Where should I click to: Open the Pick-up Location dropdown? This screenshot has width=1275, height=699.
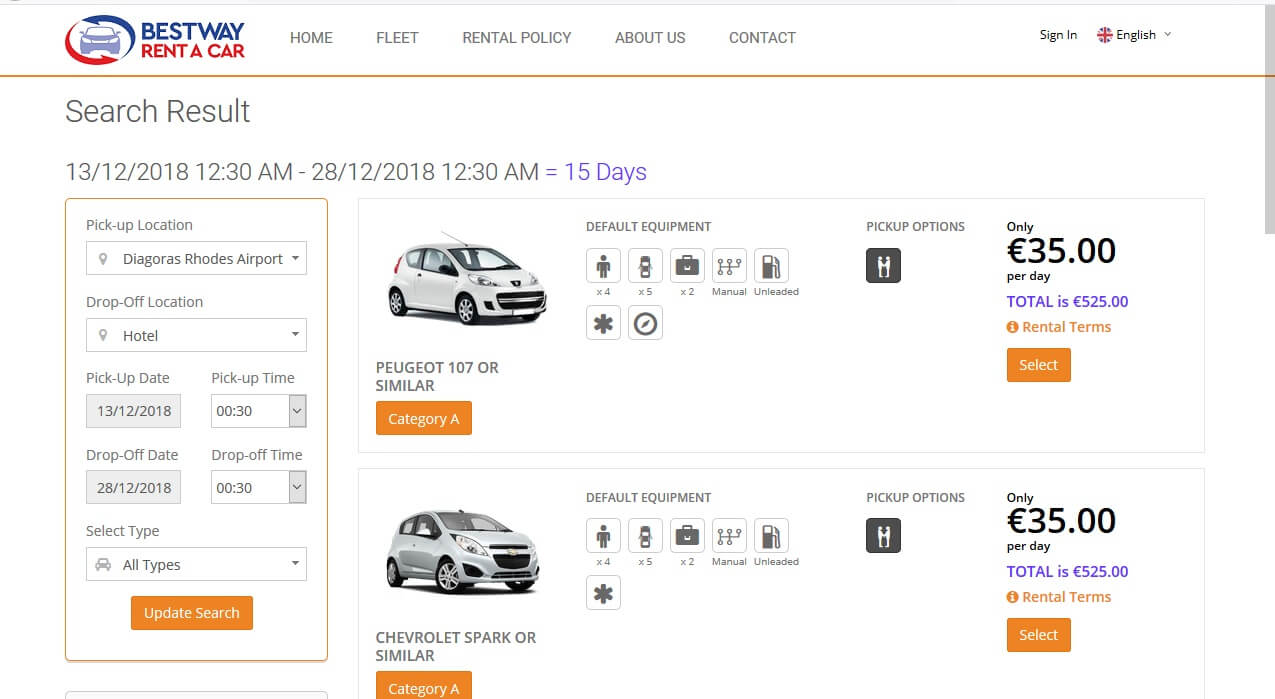(x=196, y=258)
